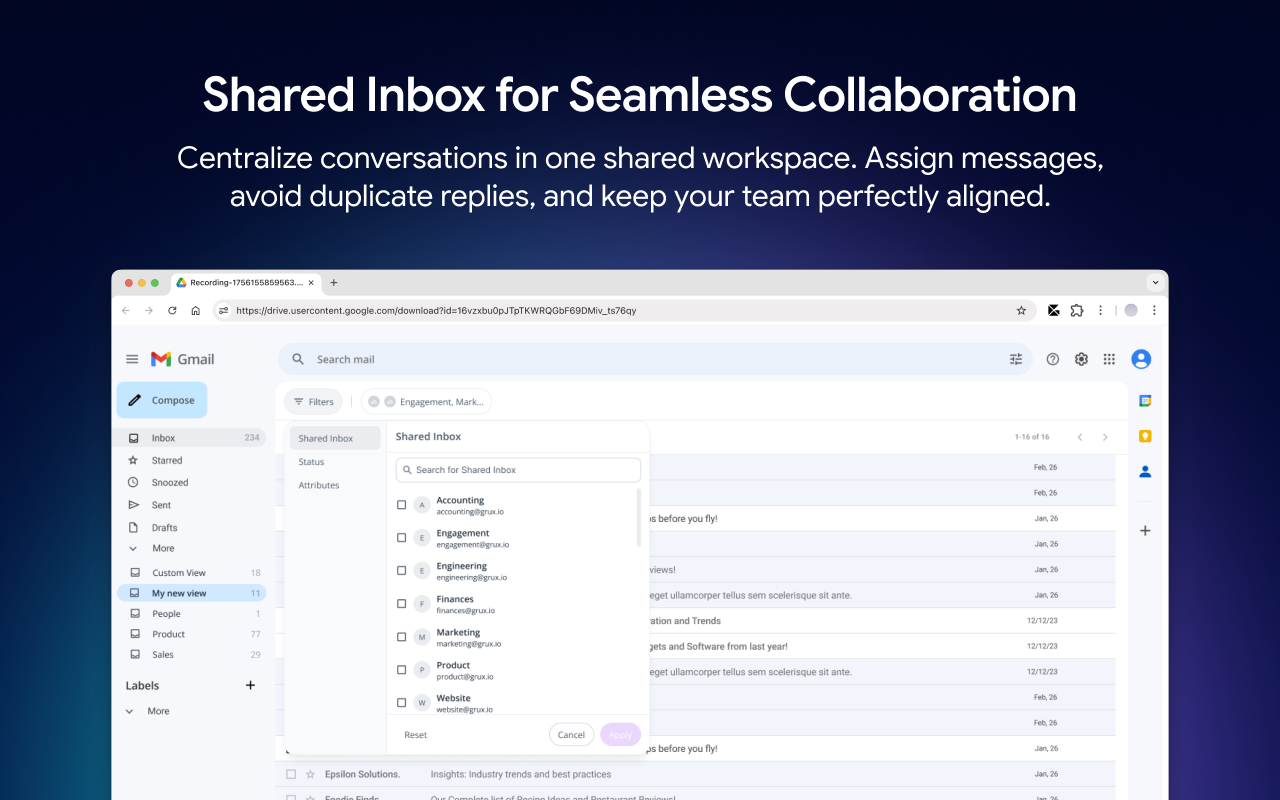The image size is (1280, 800).
Task: Tick the Product shared inbox checkbox
Action: (402, 670)
